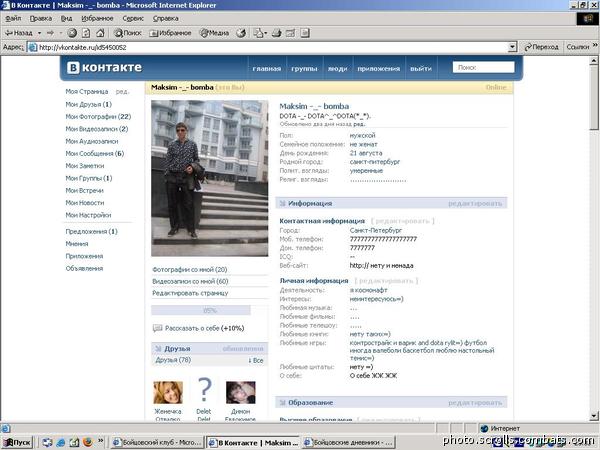
Task: Open Мои Заметки sidebar link
Action: (85, 166)
